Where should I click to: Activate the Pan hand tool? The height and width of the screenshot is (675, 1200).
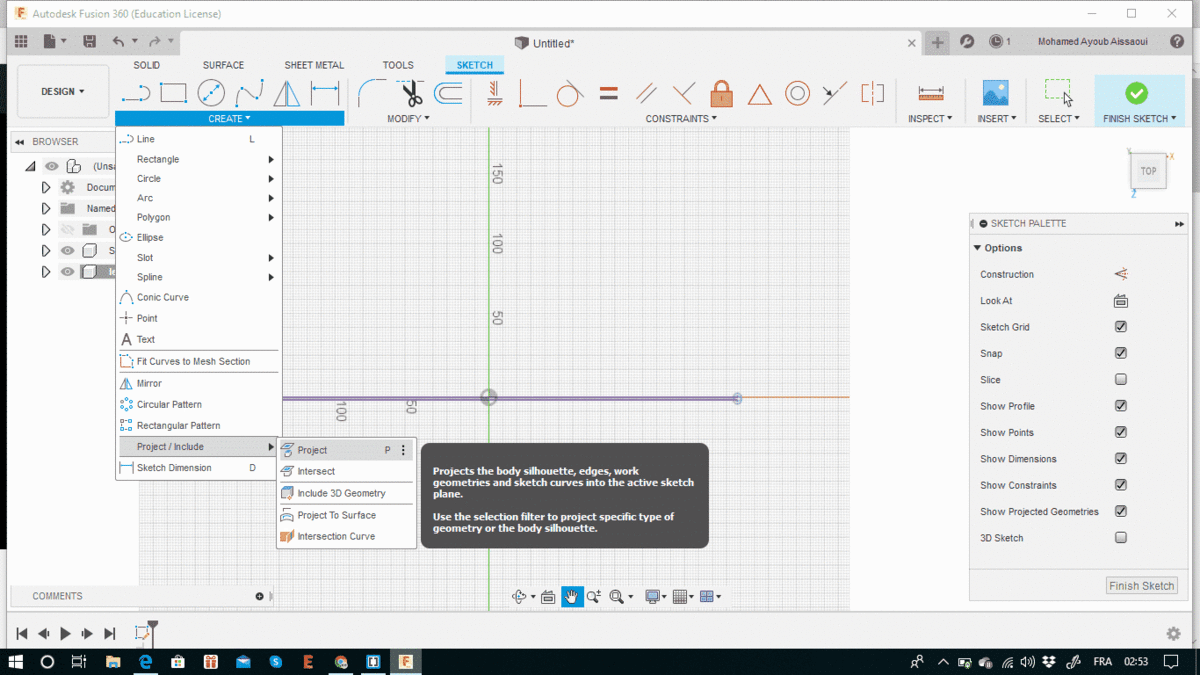[572, 597]
